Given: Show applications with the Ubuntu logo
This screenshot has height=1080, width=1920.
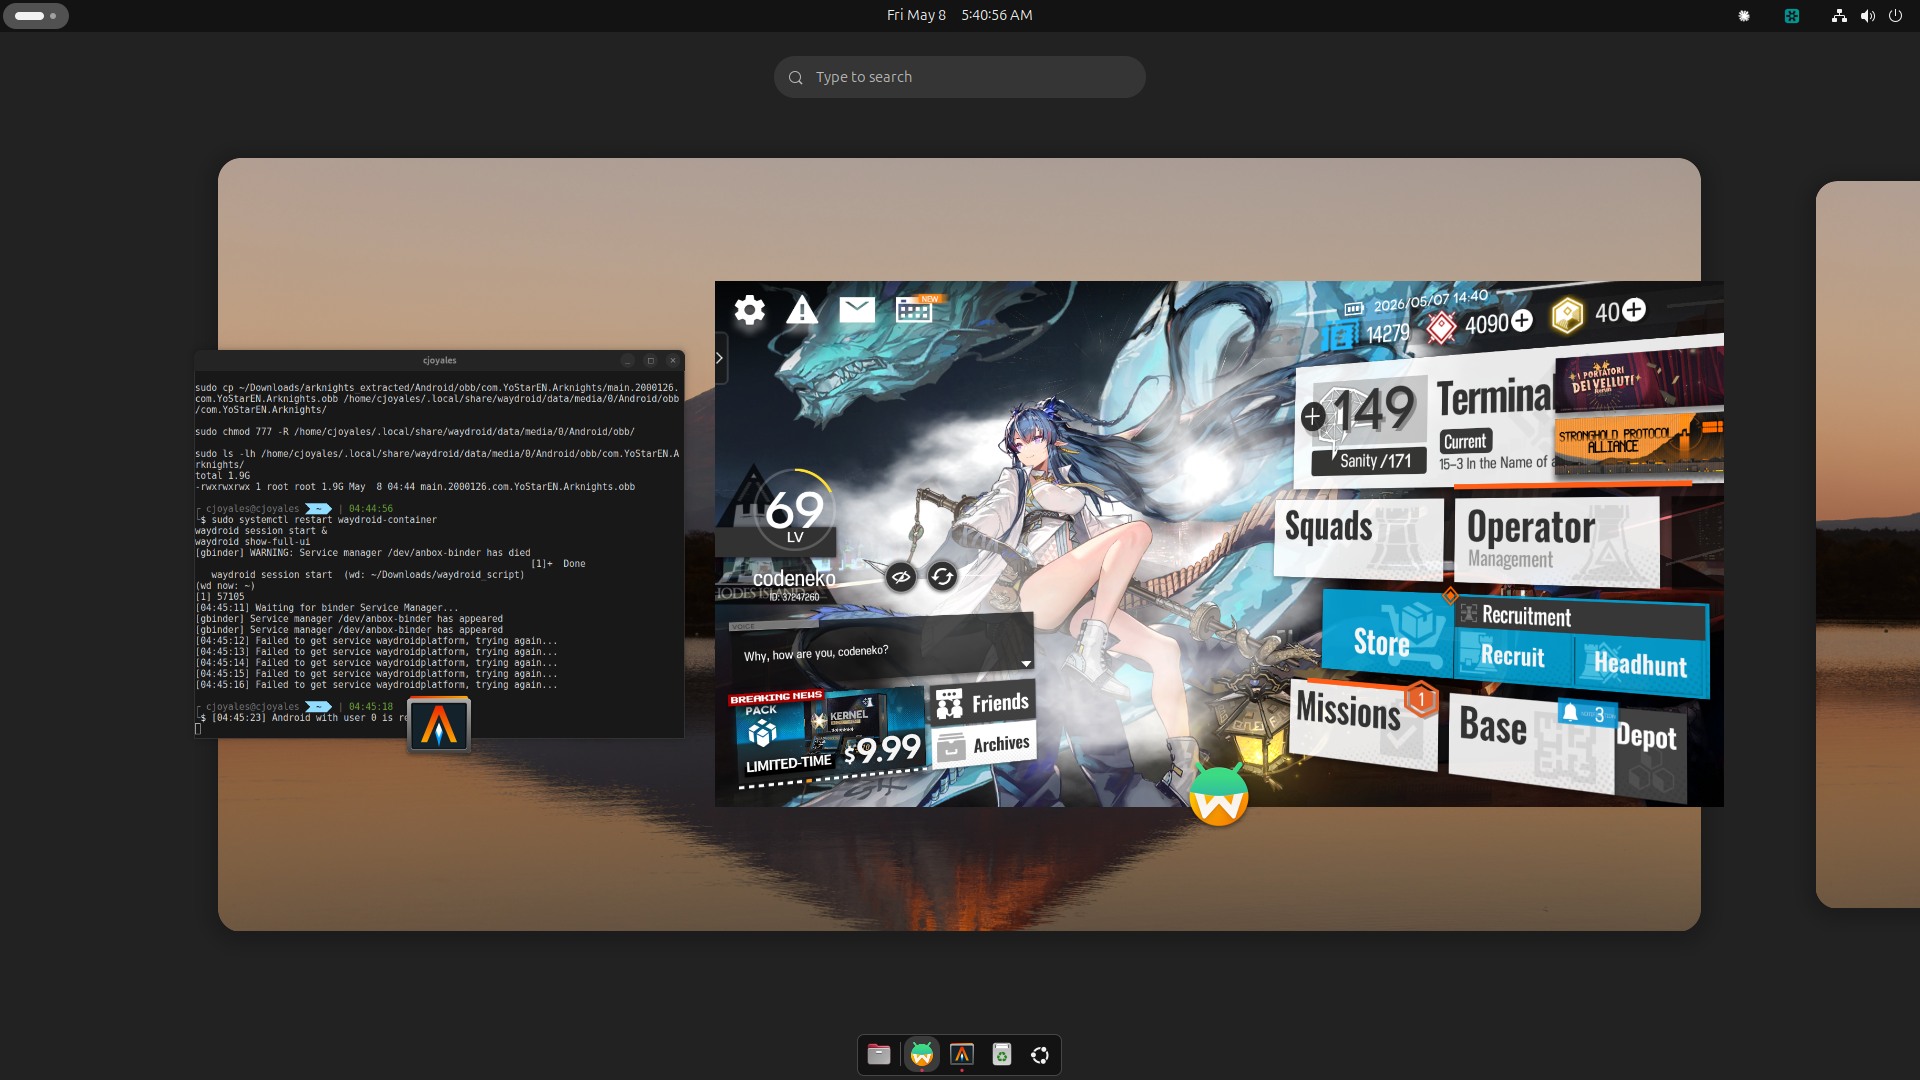Looking at the screenshot, I should (x=1040, y=1055).
